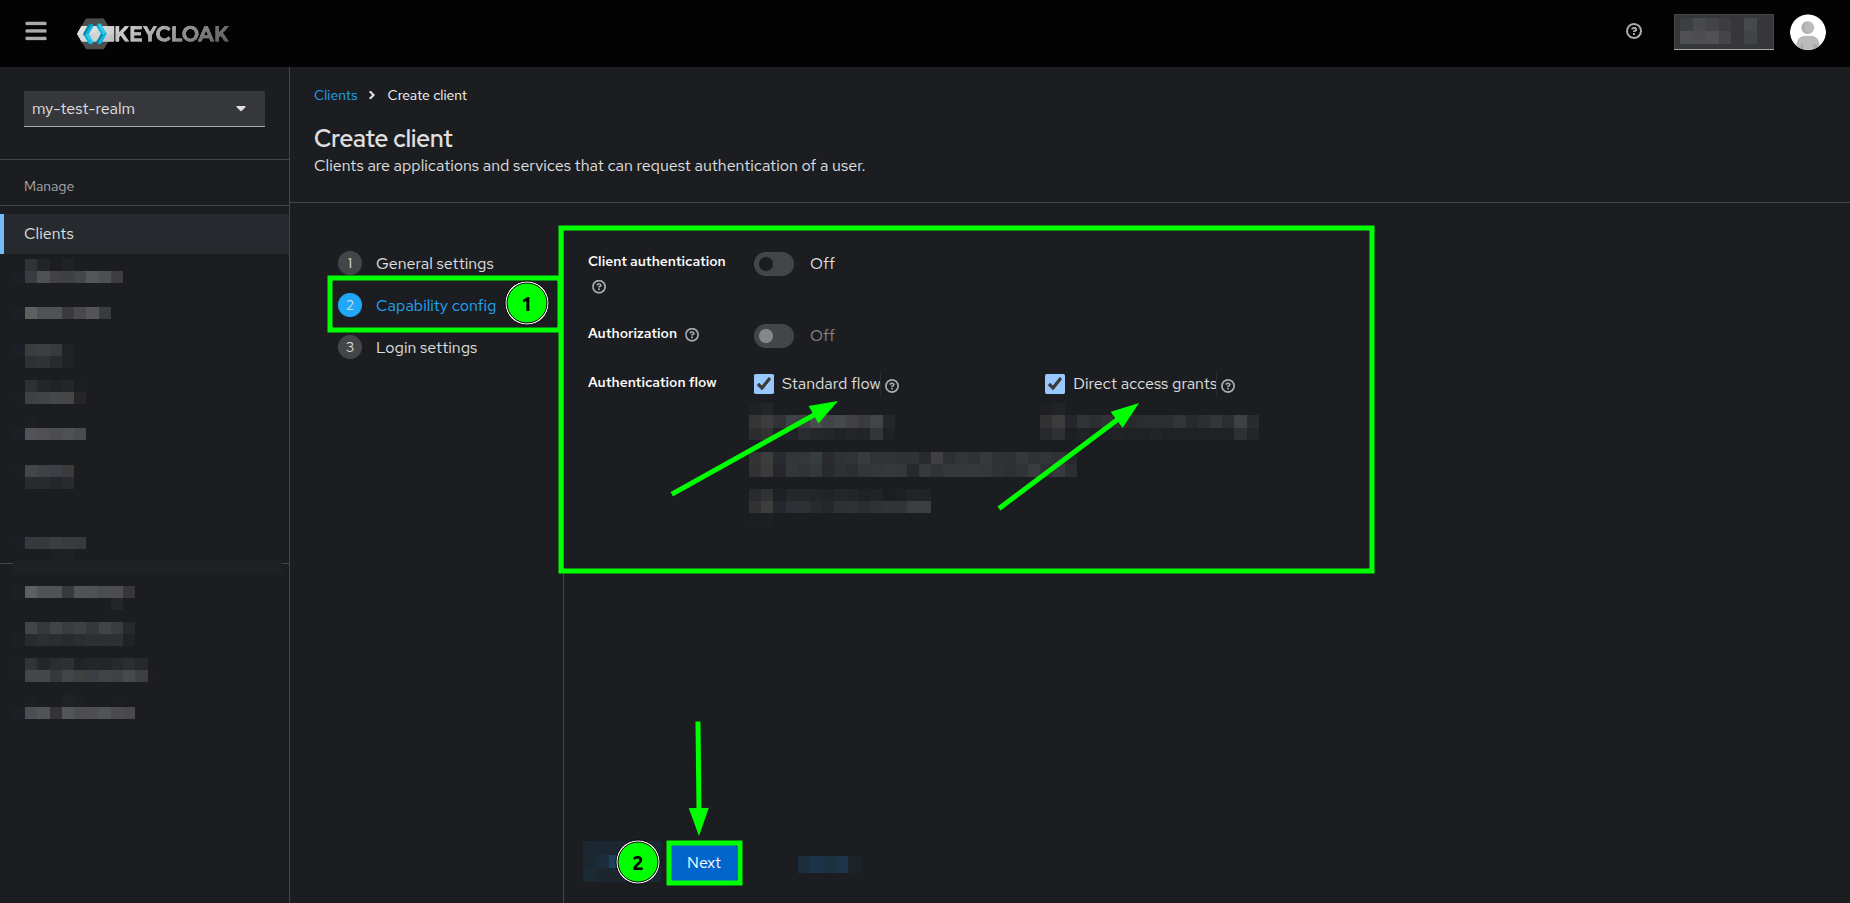Viewport: 1850px width, 903px height.
Task: Click the Next button
Action: pos(703,862)
